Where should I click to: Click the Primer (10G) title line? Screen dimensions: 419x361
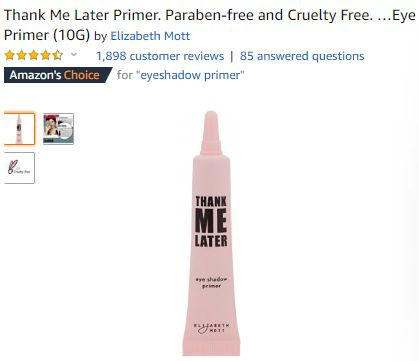[x=47, y=35]
